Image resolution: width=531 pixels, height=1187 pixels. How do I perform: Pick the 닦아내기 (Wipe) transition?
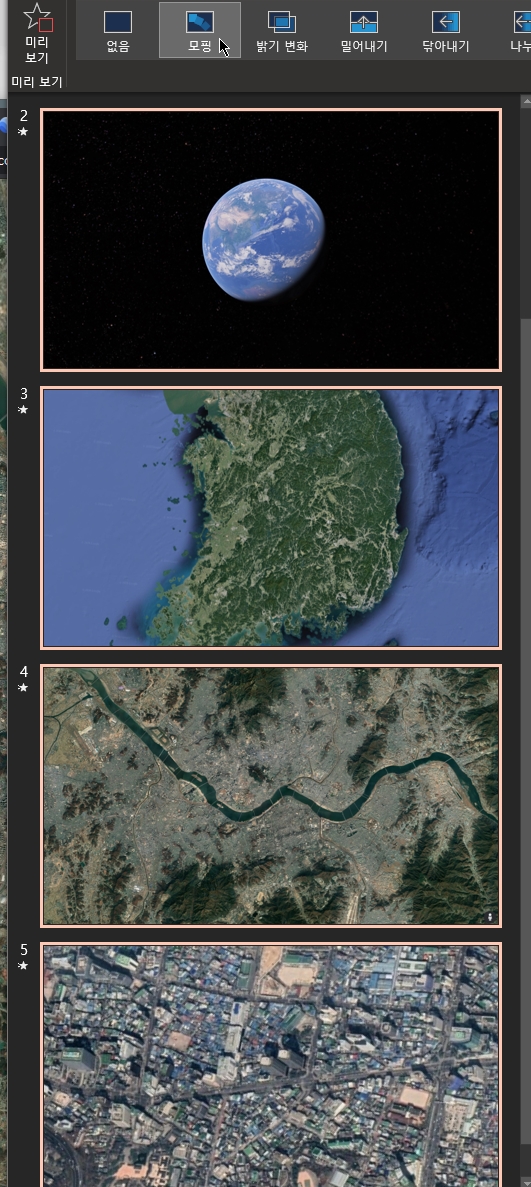tap(445, 30)
